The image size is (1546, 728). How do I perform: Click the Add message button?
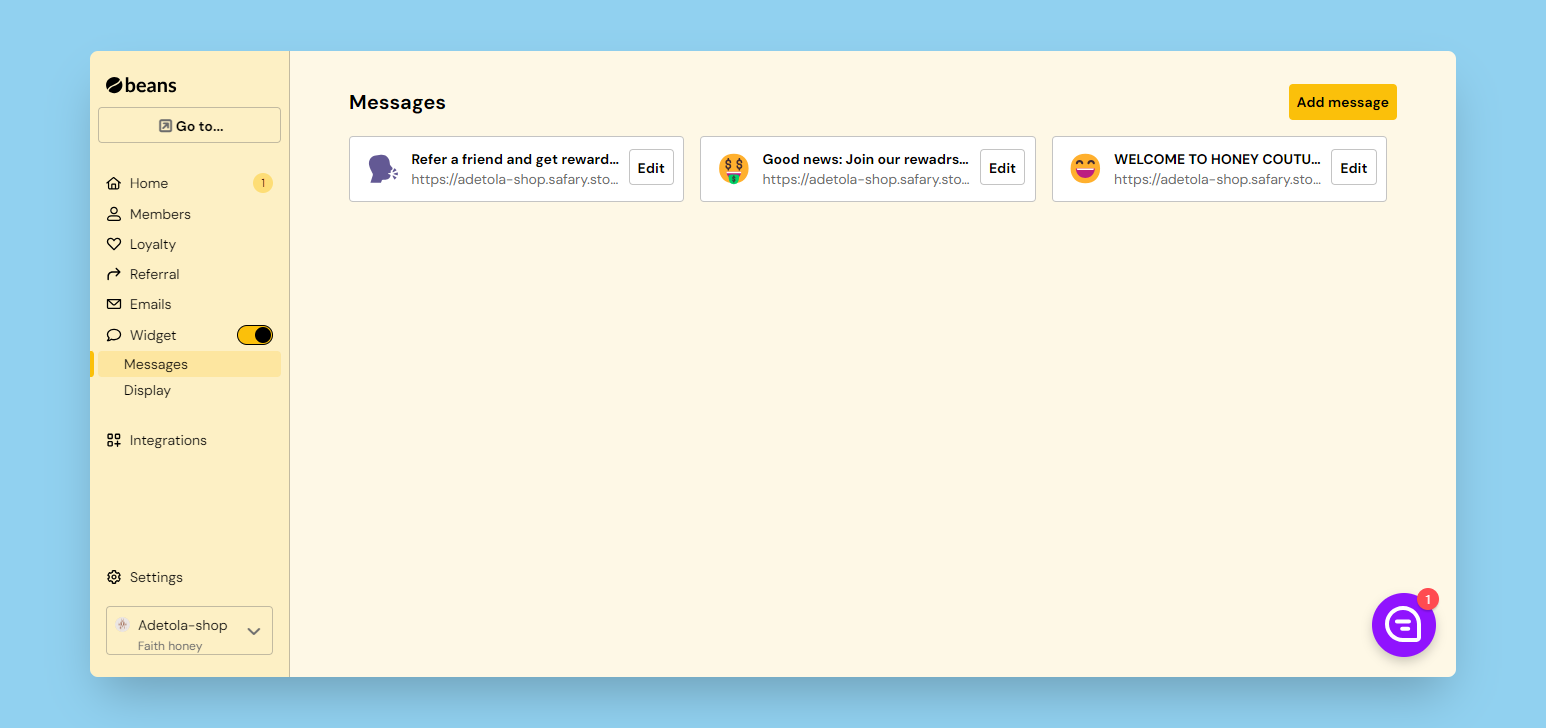pos(1342,102)
